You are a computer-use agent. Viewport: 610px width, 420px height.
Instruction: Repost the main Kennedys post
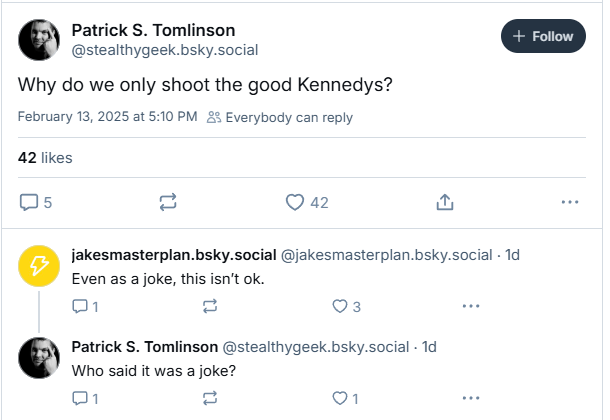coord(168,202)
